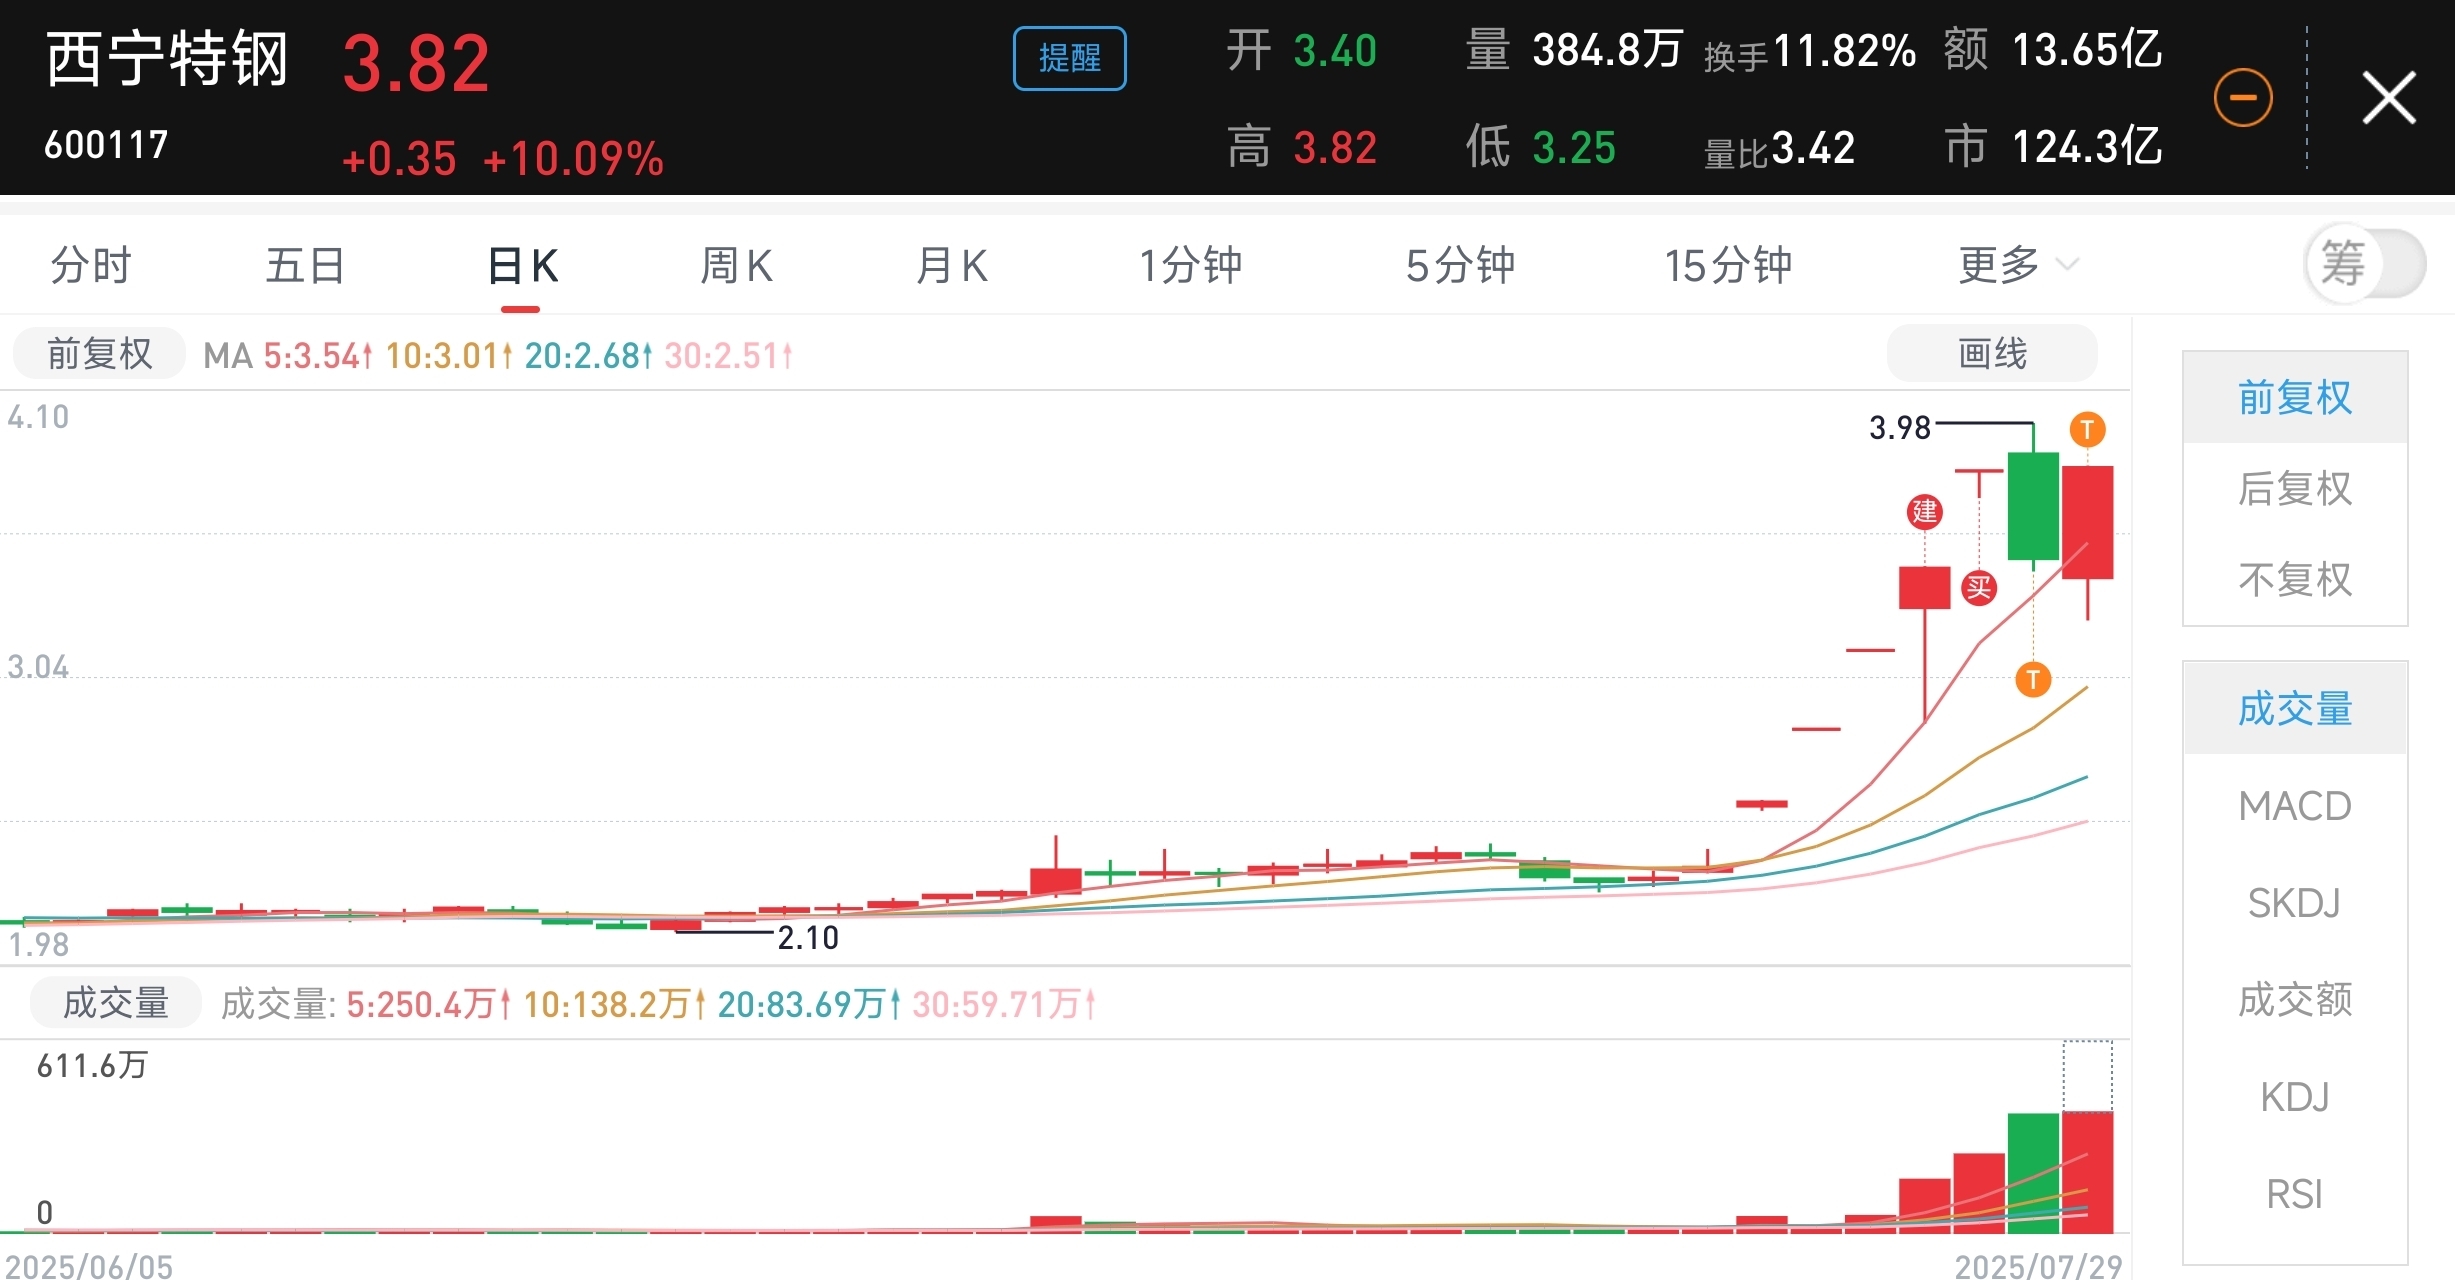Select the SKDJ indicator

coord(2295,903)
